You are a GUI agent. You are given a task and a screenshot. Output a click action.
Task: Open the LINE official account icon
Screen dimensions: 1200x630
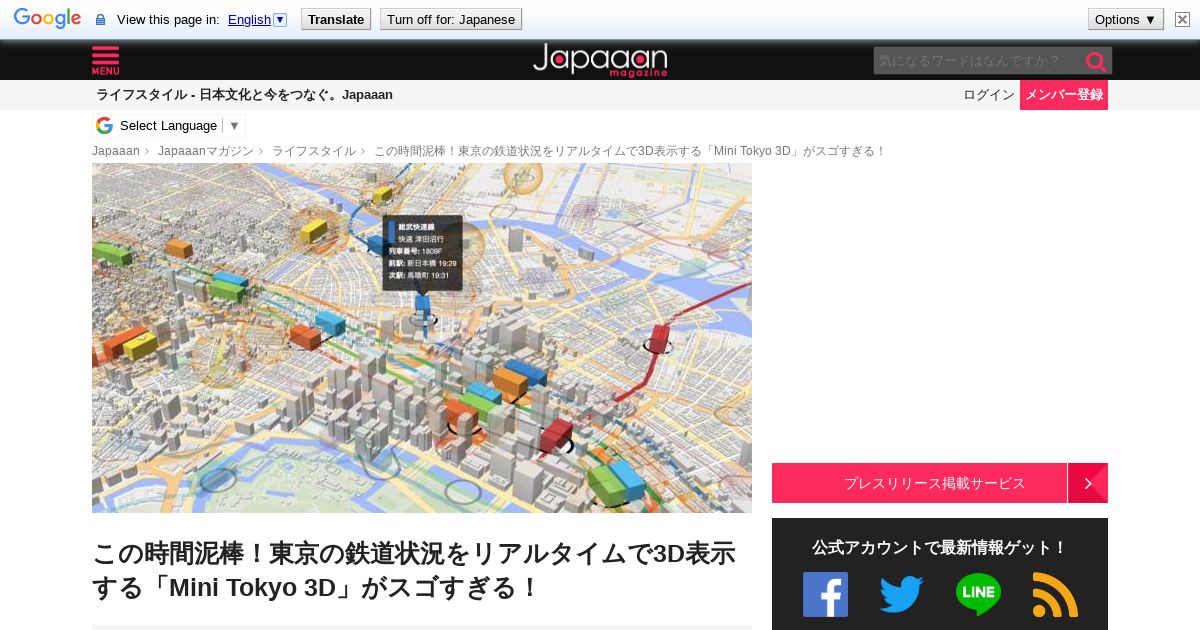[x=978, y=594]
